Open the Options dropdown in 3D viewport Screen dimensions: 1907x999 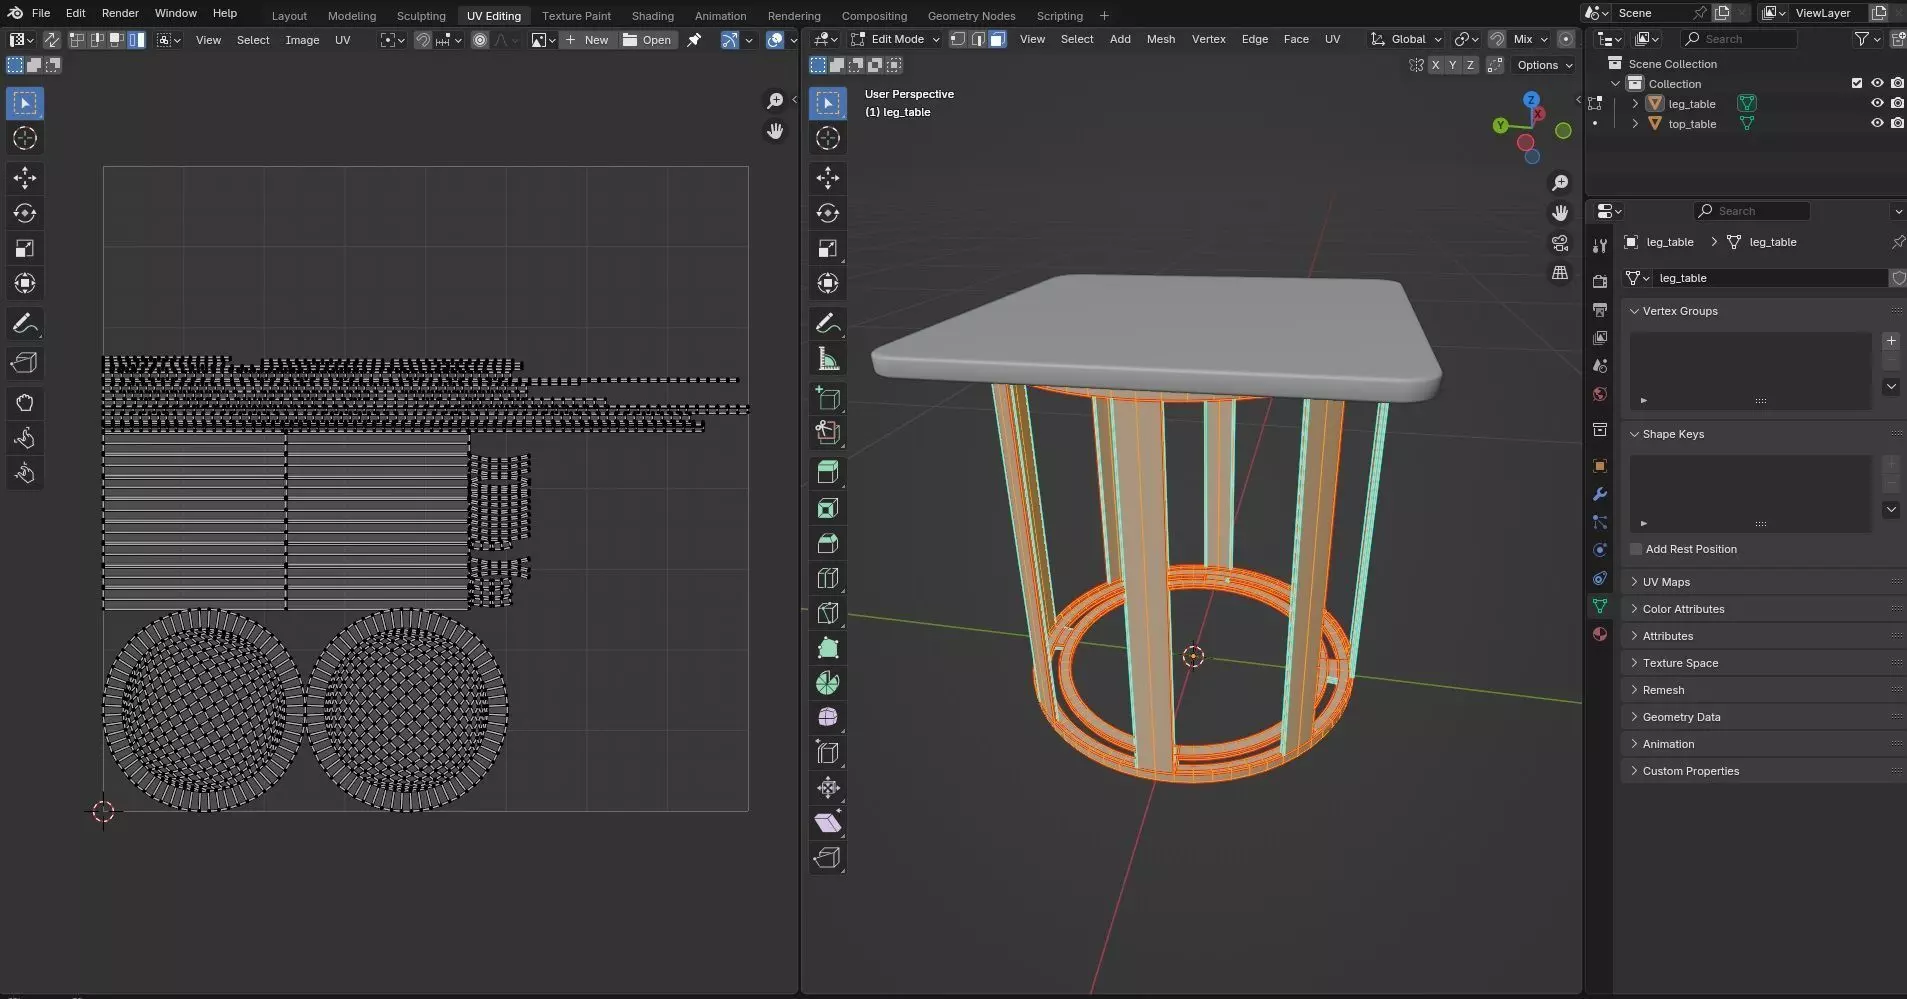tap(1544, 65)
